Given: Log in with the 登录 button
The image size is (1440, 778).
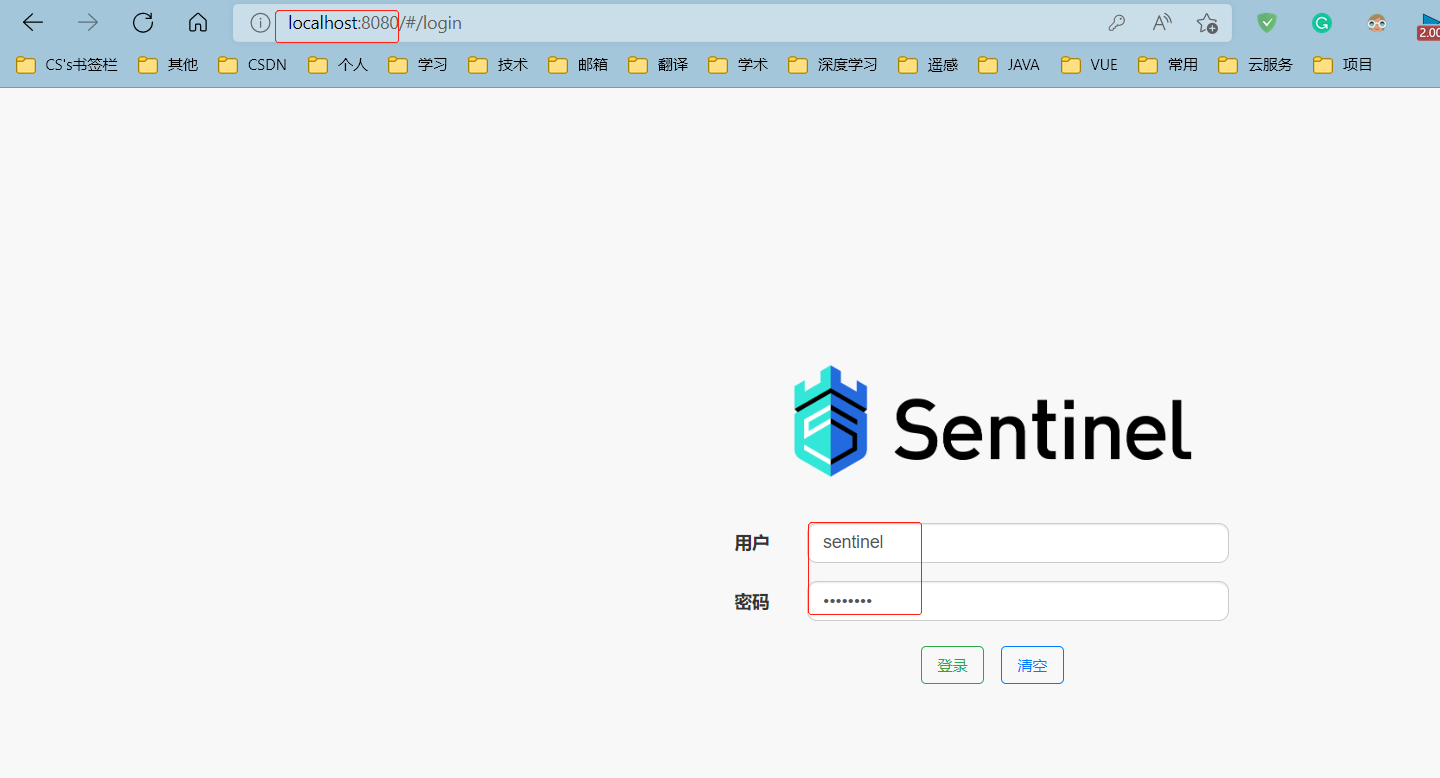Looking at the screenshot, I should 952,665.
